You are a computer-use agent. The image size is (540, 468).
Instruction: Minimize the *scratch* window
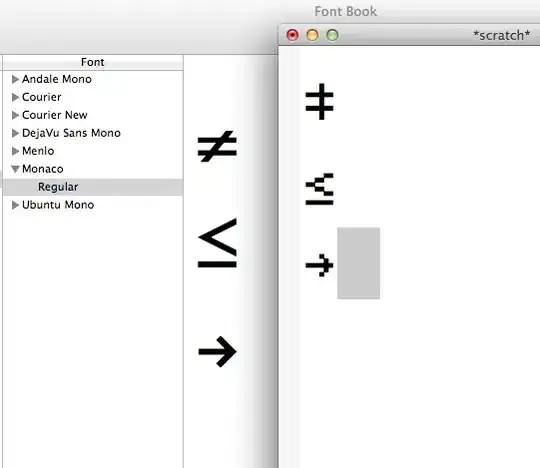pos(312,35)
